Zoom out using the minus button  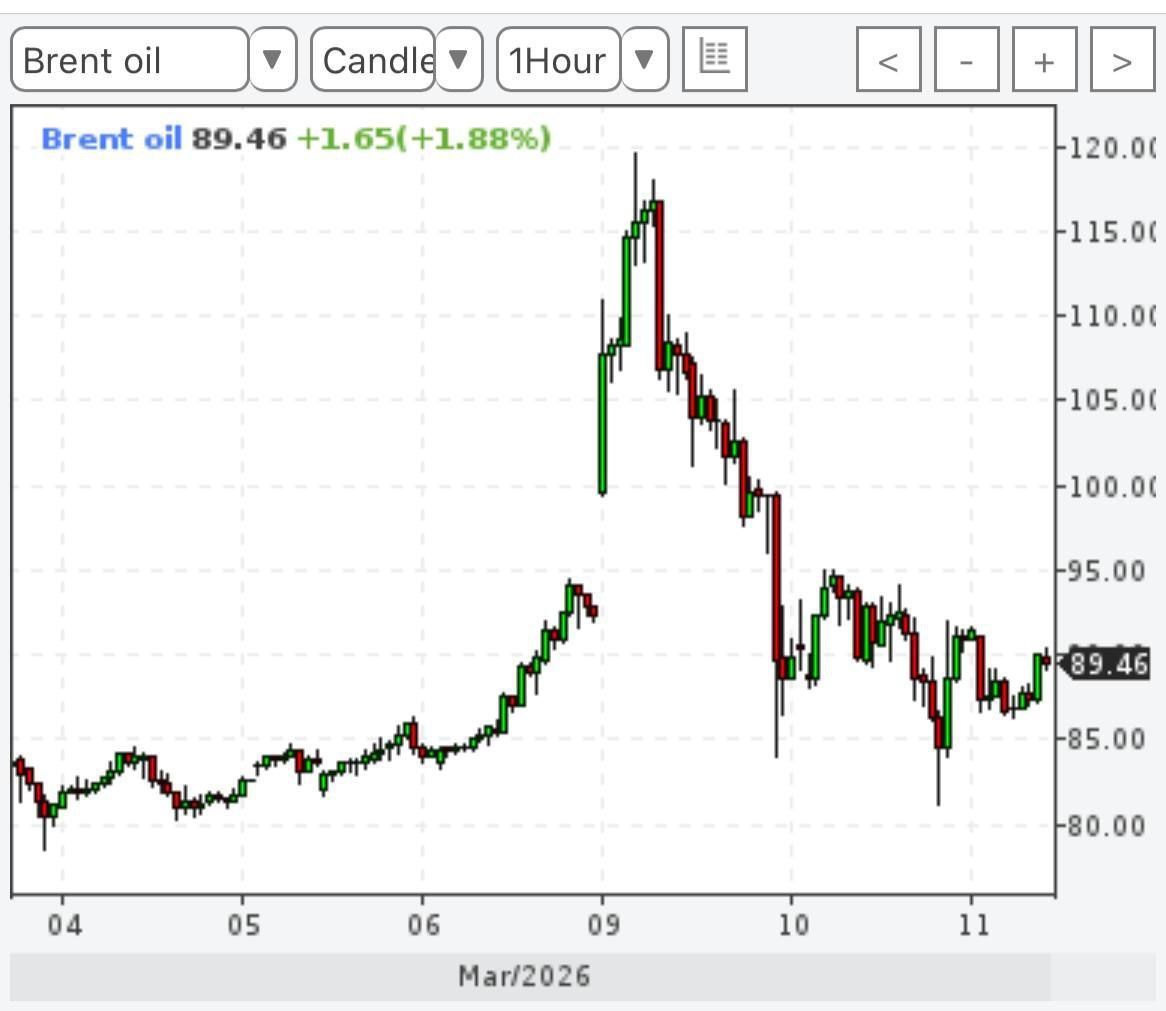pyautogui.click(x=966, y=61)
